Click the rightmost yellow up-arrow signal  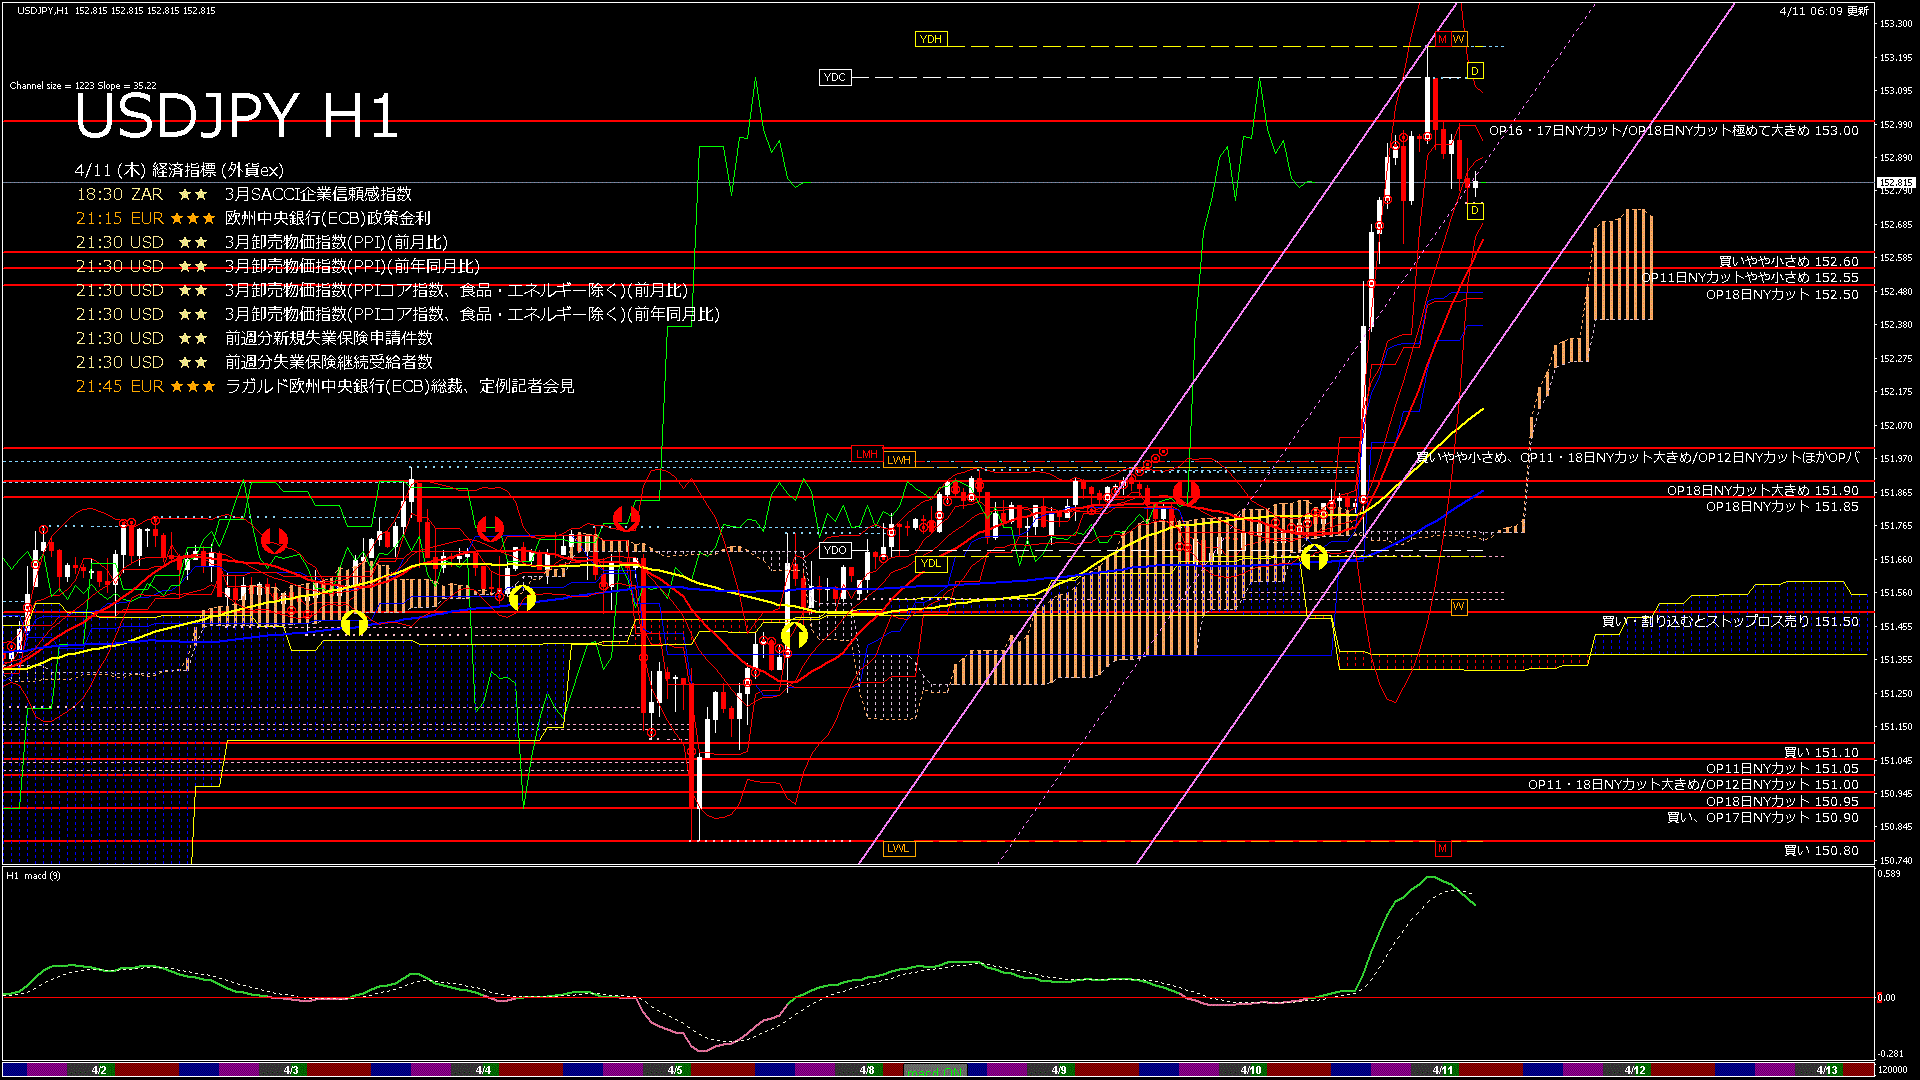(1314, 557)
